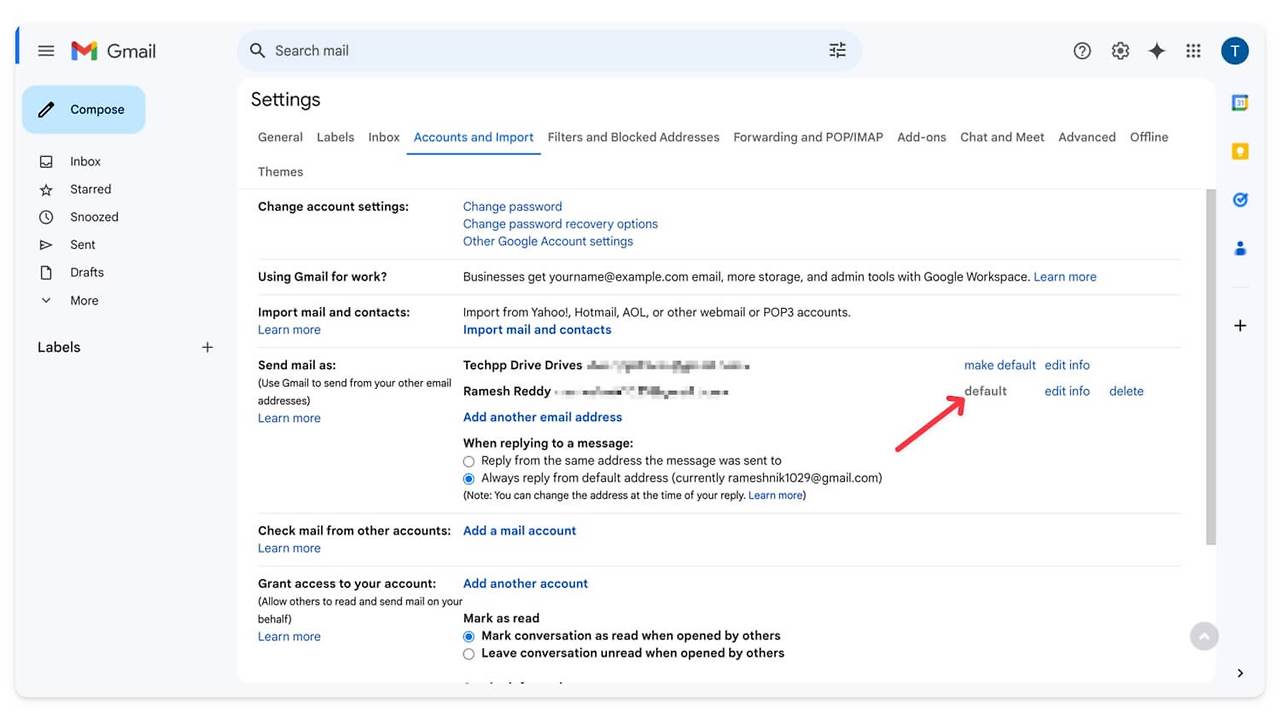
Task: Click the settings page vertical scrollbar
Action: [1210, 367]
